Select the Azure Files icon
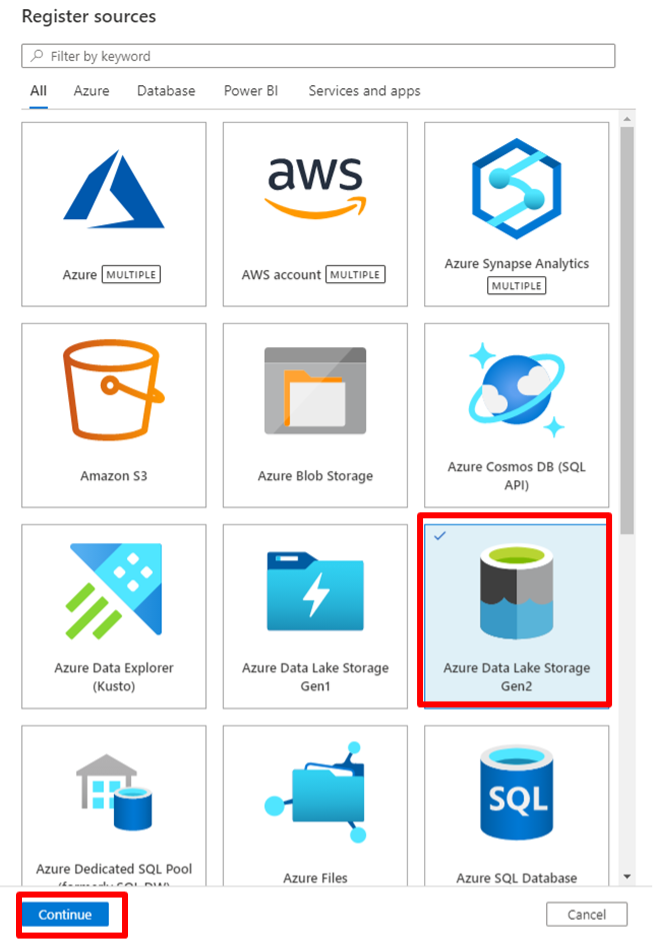Screen dimensions: 654x941 [315, 792]
